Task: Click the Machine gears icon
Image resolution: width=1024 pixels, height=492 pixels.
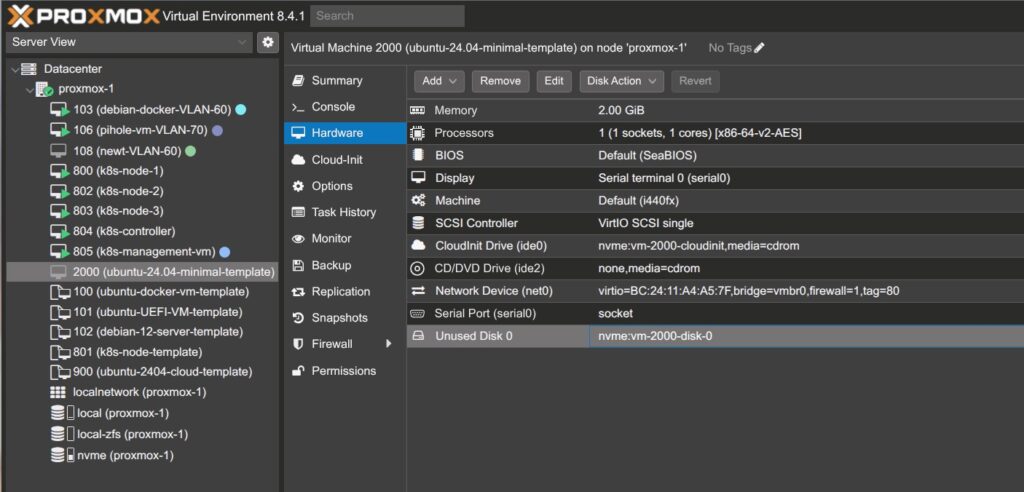Action: 418,200
